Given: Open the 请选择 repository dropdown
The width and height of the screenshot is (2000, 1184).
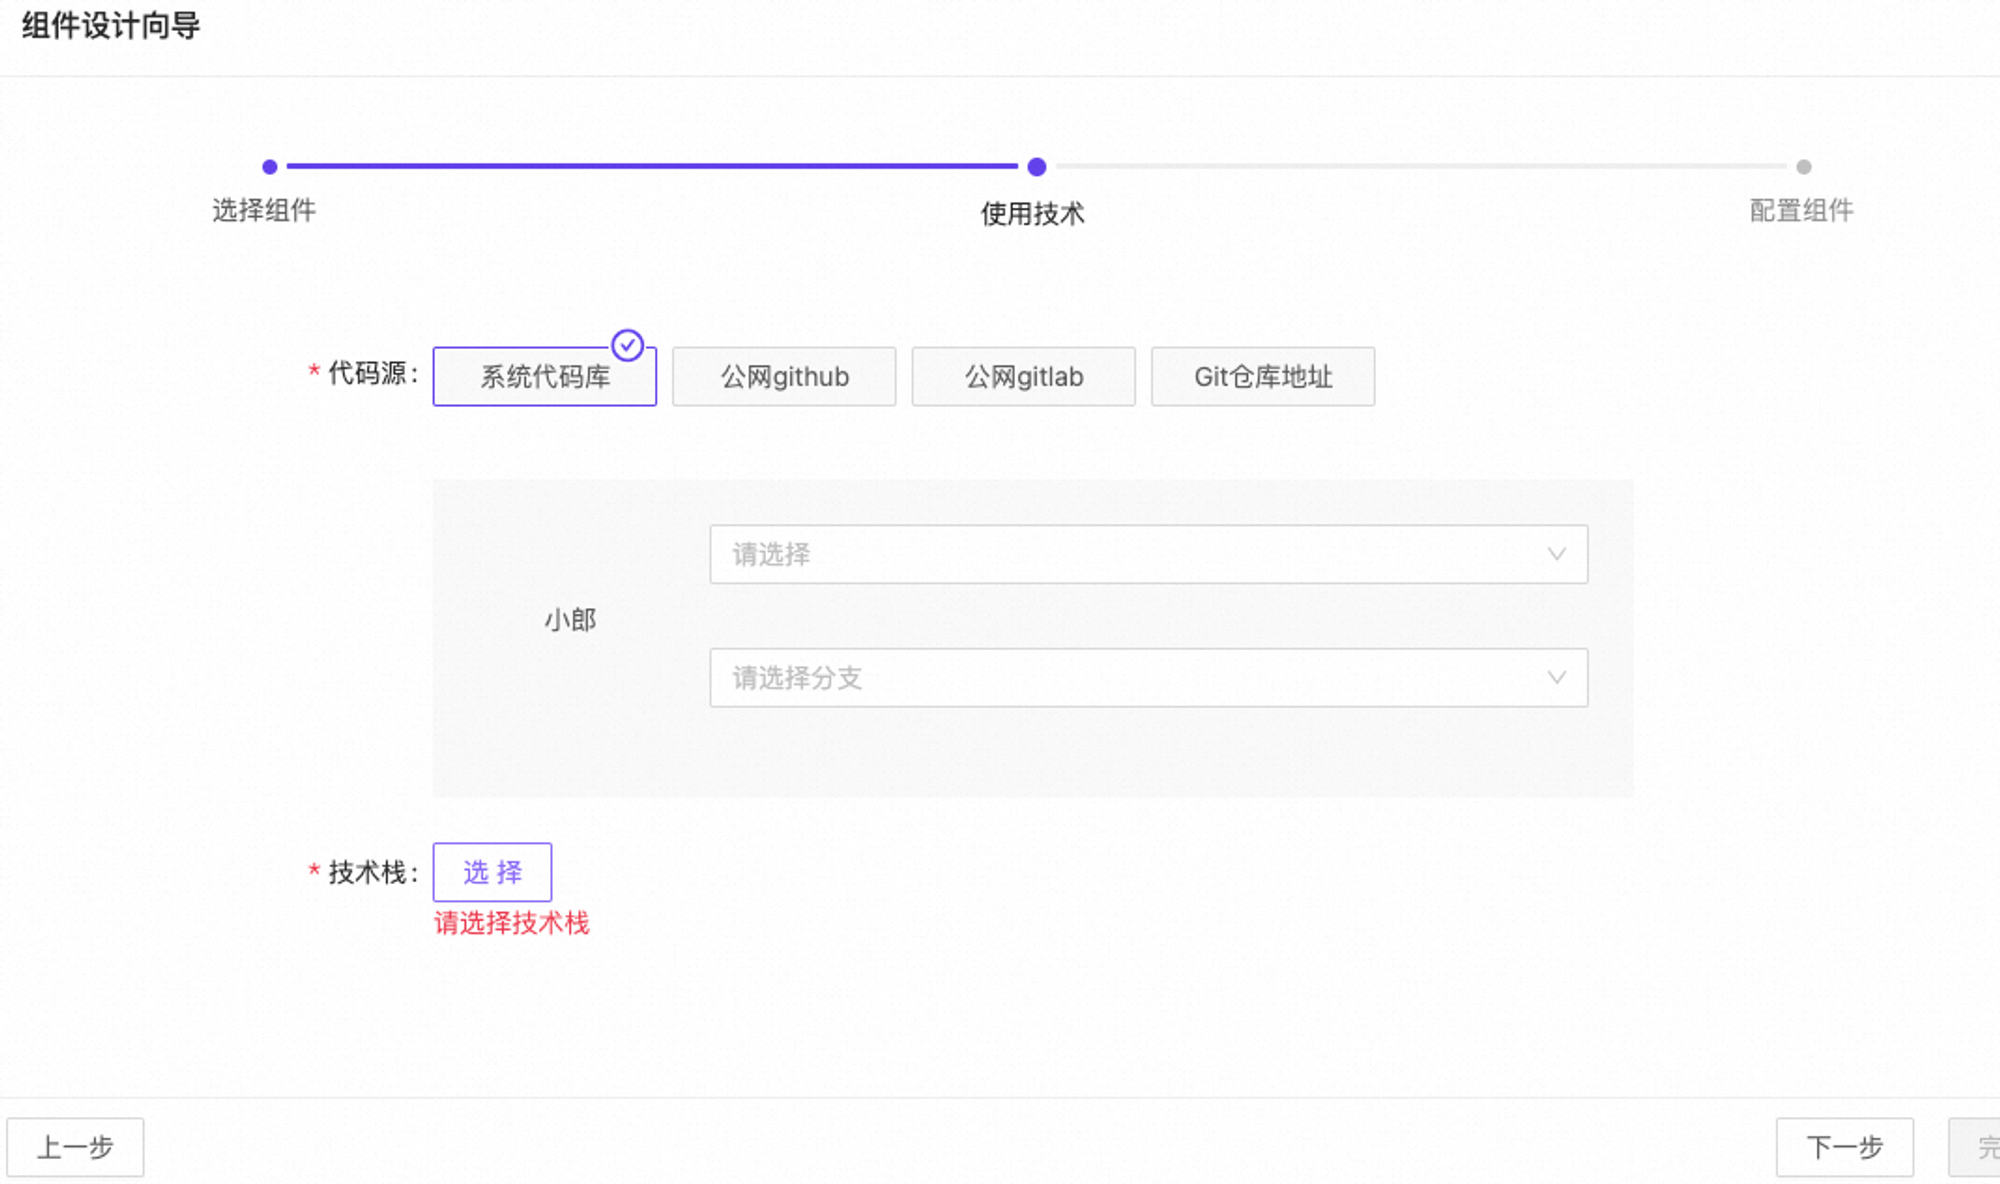Looking at the screenshot, I should click(1148, 554).
